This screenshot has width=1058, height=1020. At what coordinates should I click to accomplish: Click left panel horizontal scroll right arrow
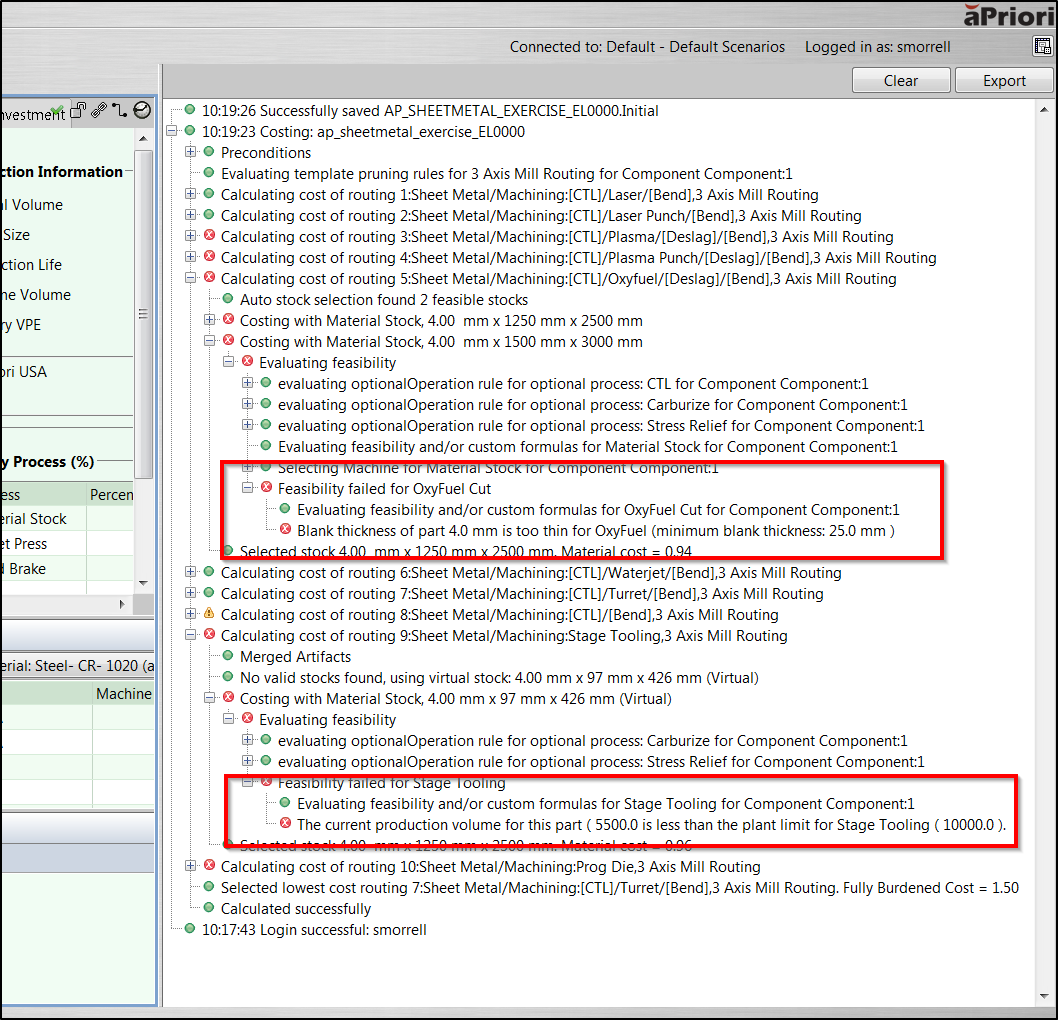(121, 604)
